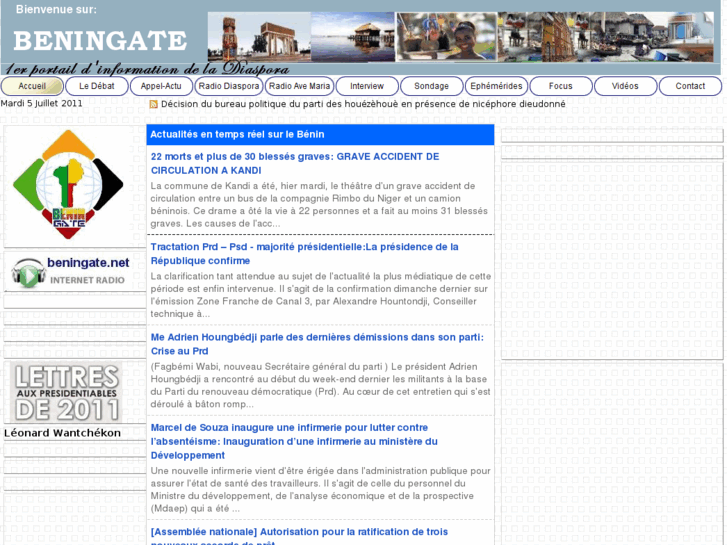Open the Sondage menu item
This screenshot has height=545, width=727.
(432, 86)
